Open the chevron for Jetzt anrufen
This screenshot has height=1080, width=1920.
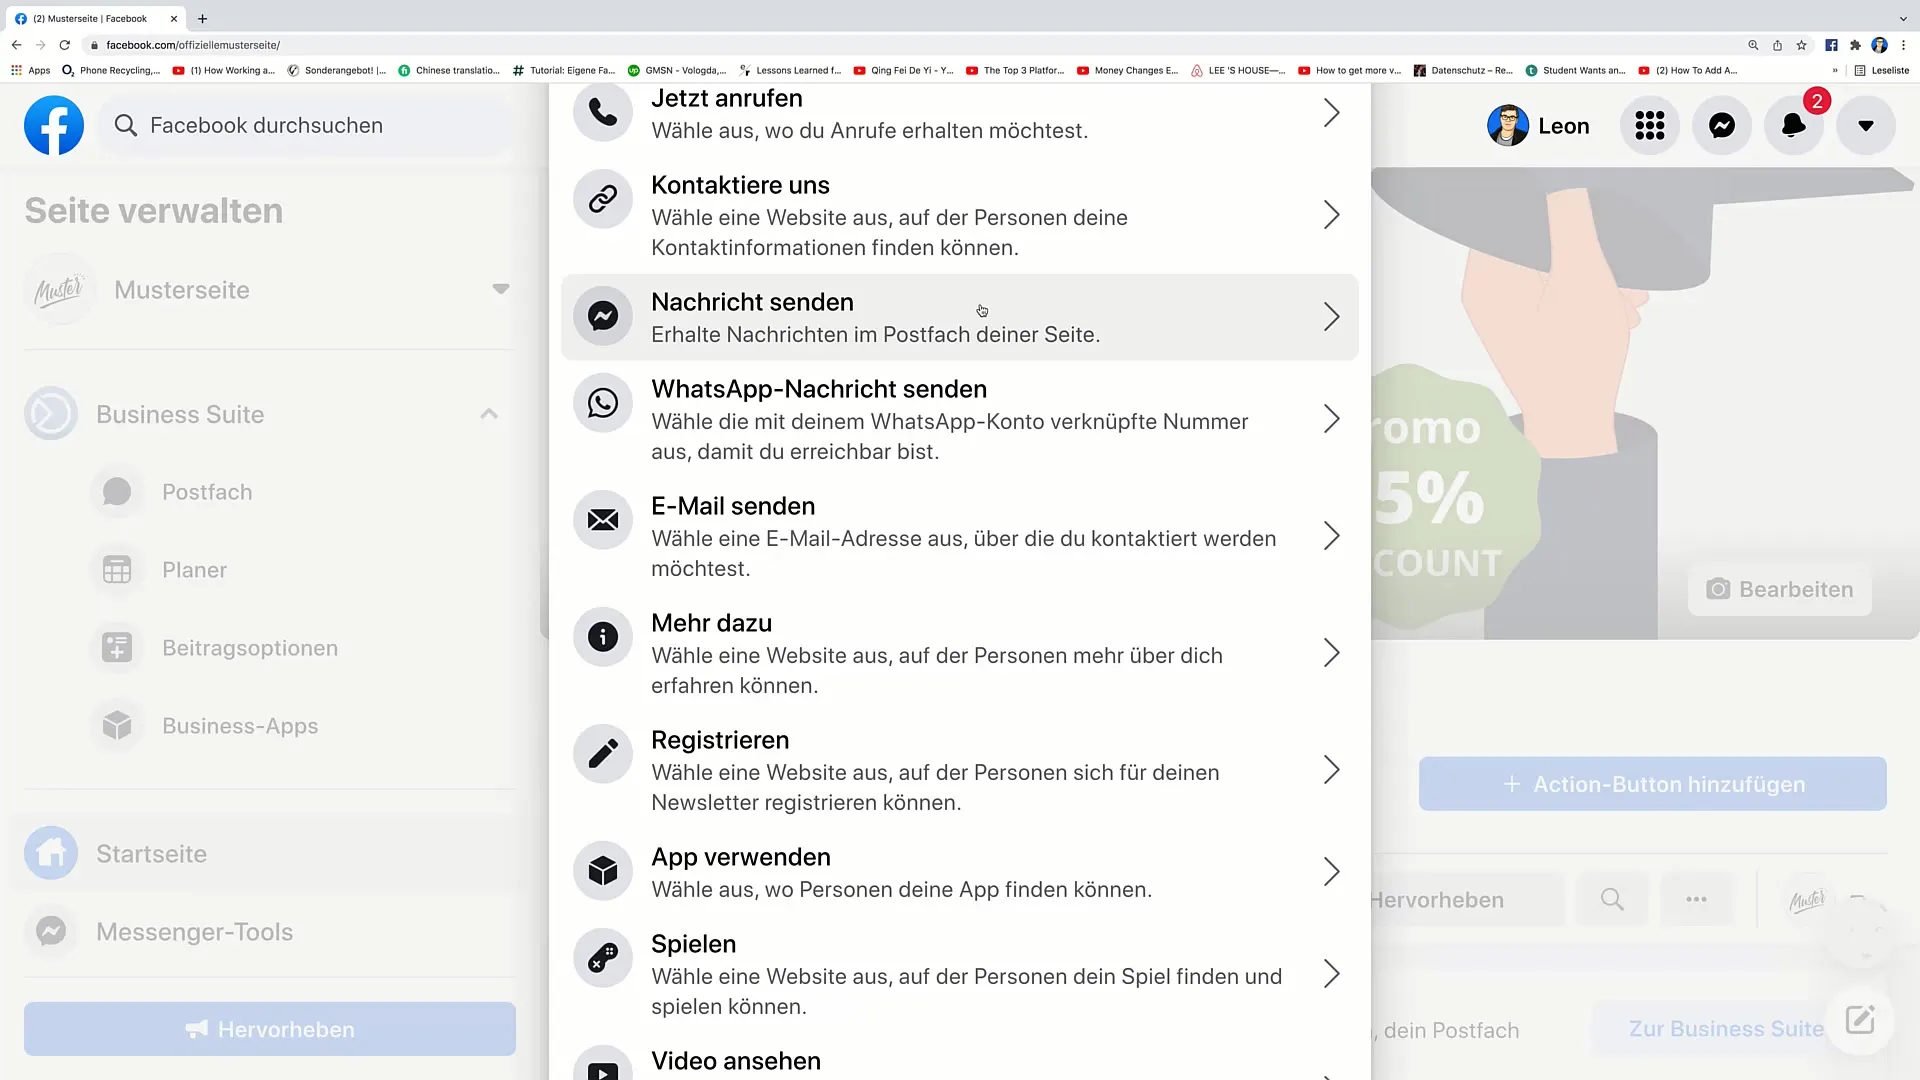(x=1332, y=113)
